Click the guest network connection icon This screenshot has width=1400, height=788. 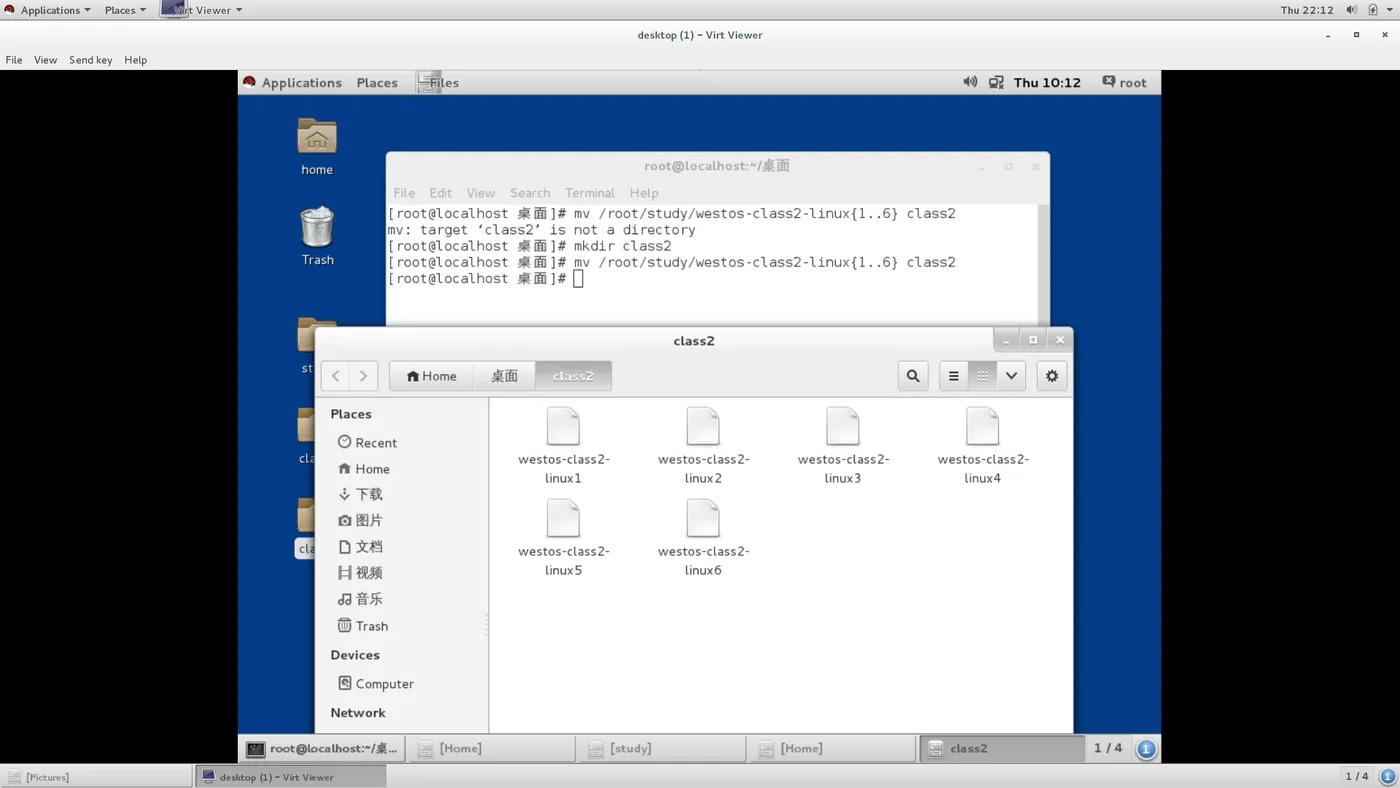coord(996,82)
